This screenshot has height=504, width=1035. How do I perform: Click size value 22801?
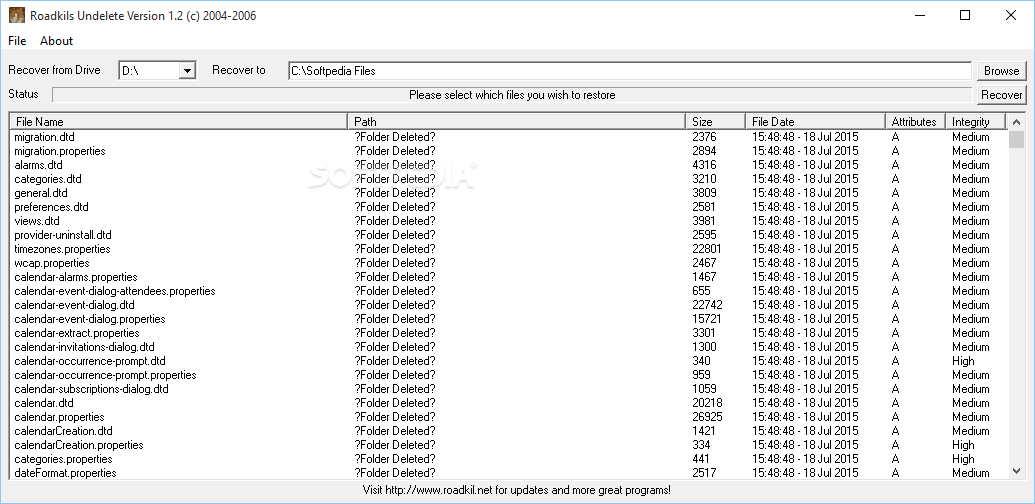[x=707, y=249]
